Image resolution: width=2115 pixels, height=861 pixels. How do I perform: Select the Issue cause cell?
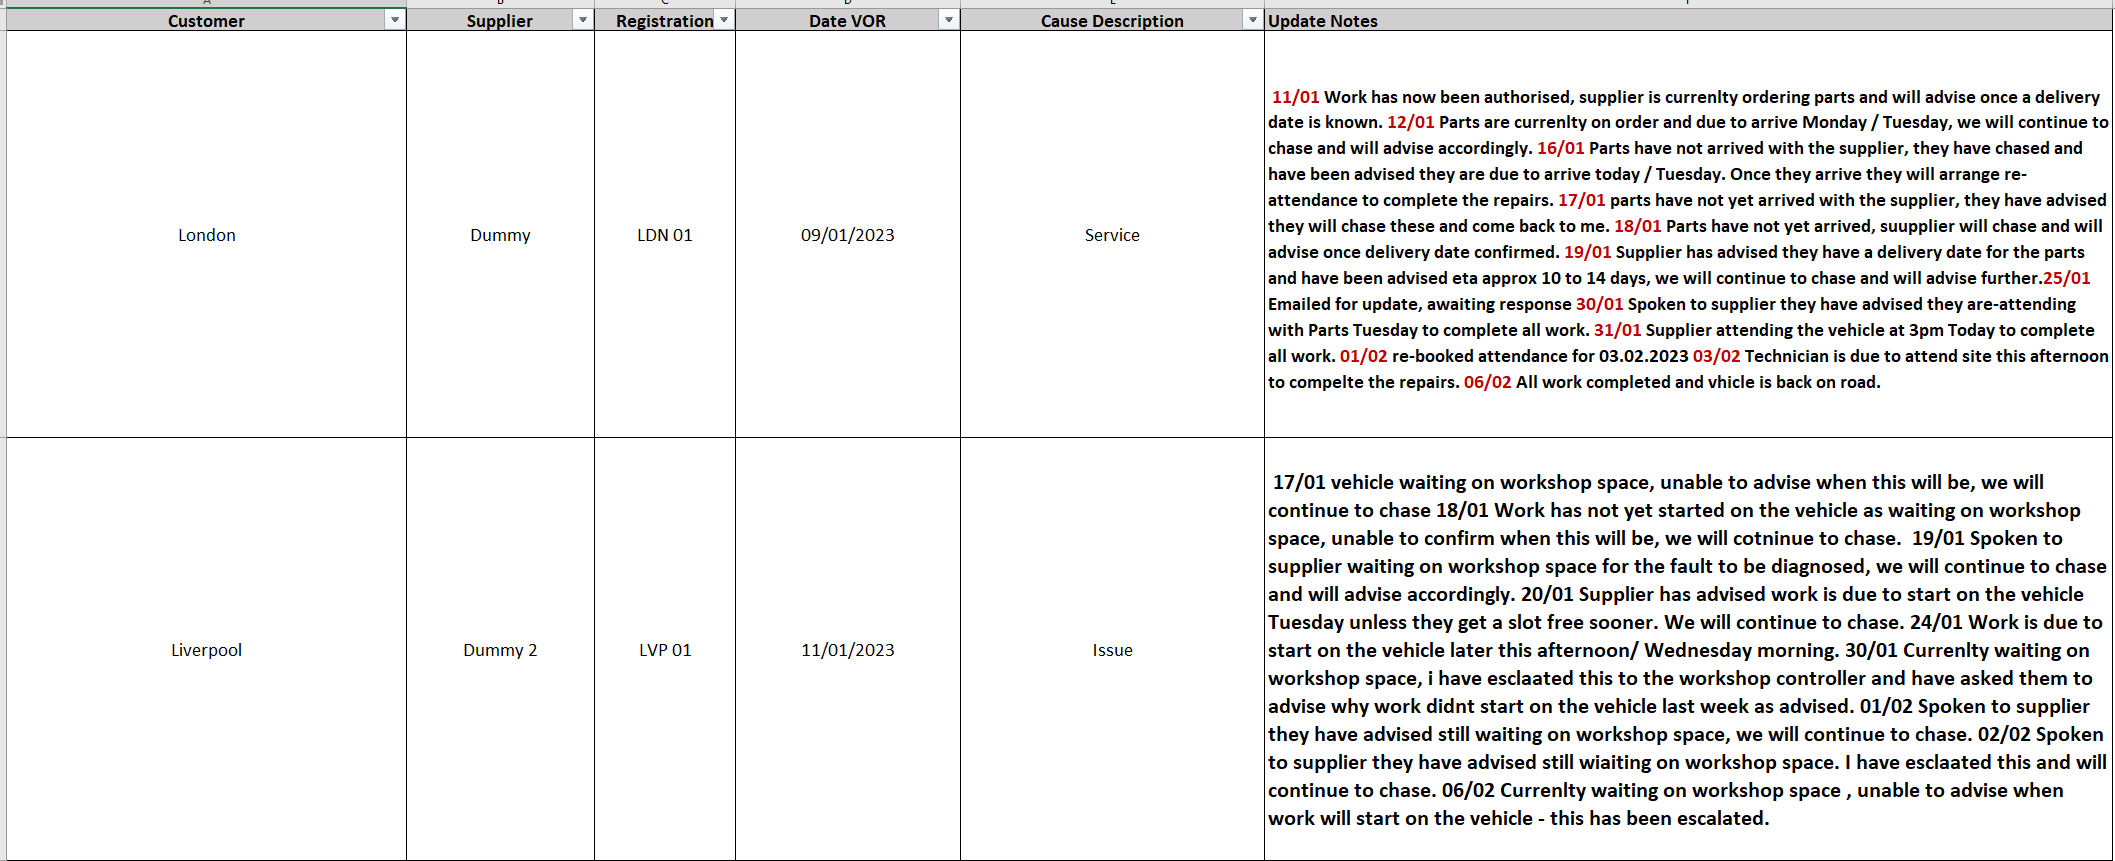tap(1112, 649)
